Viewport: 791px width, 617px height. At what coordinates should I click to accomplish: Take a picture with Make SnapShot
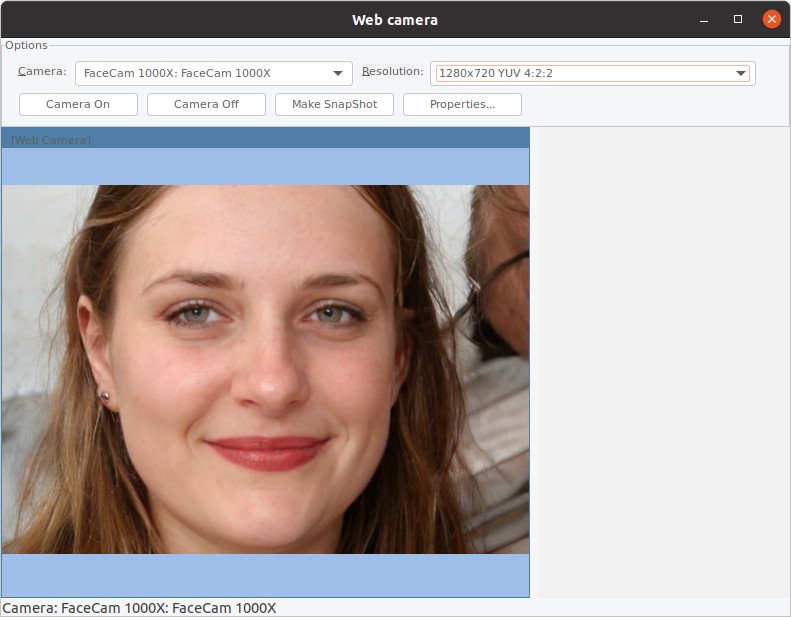pos(334,104)
